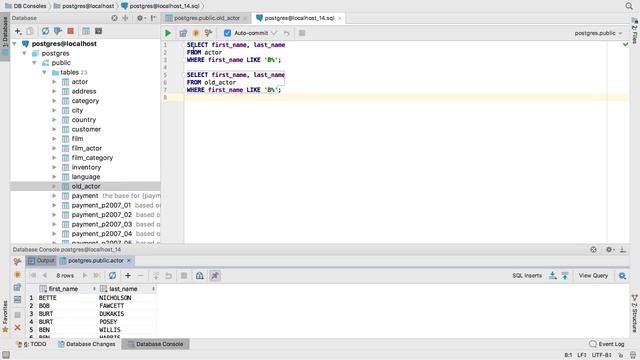Click the orange View Parameters icon in editor toolbar

coord(196,33)
